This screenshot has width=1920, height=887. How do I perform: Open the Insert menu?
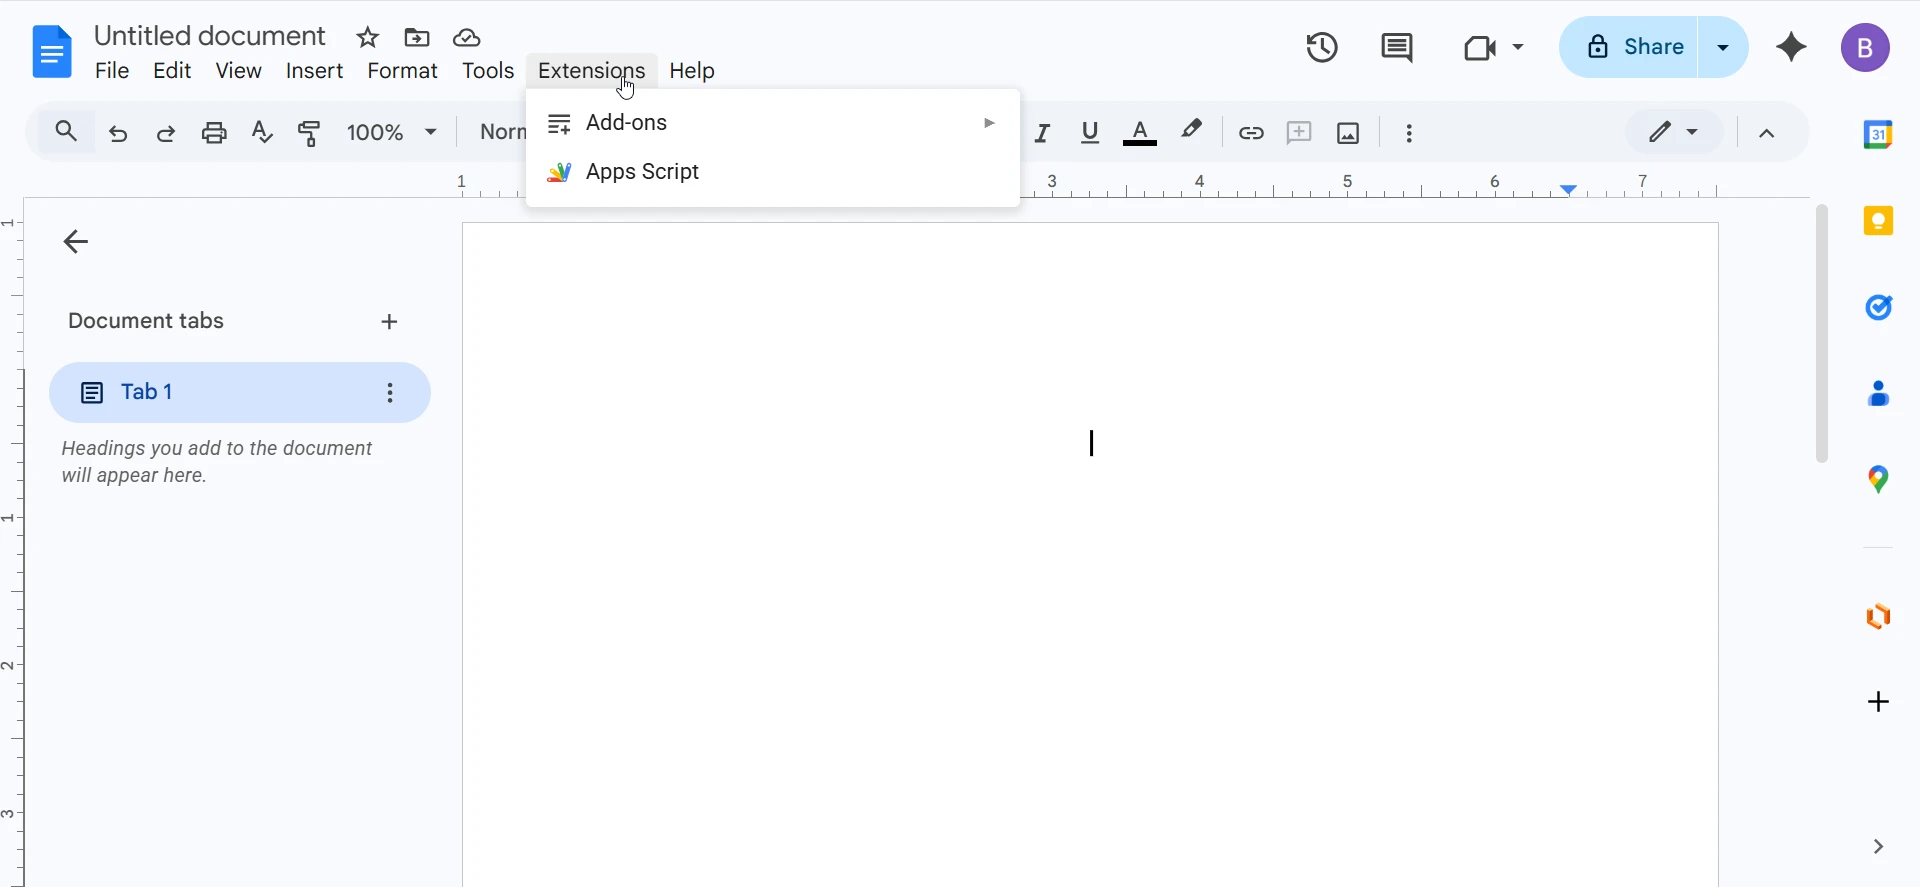pyautogui.click(x=314, y=71)
